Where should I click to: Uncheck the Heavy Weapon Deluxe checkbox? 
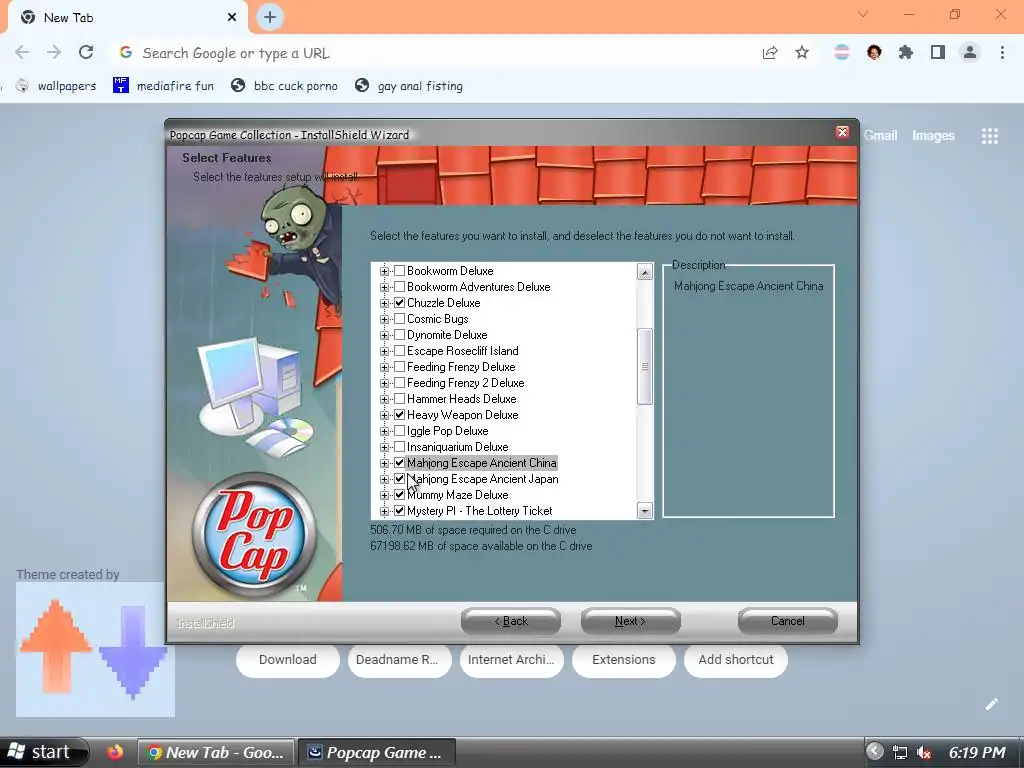[x=400, y=415]
